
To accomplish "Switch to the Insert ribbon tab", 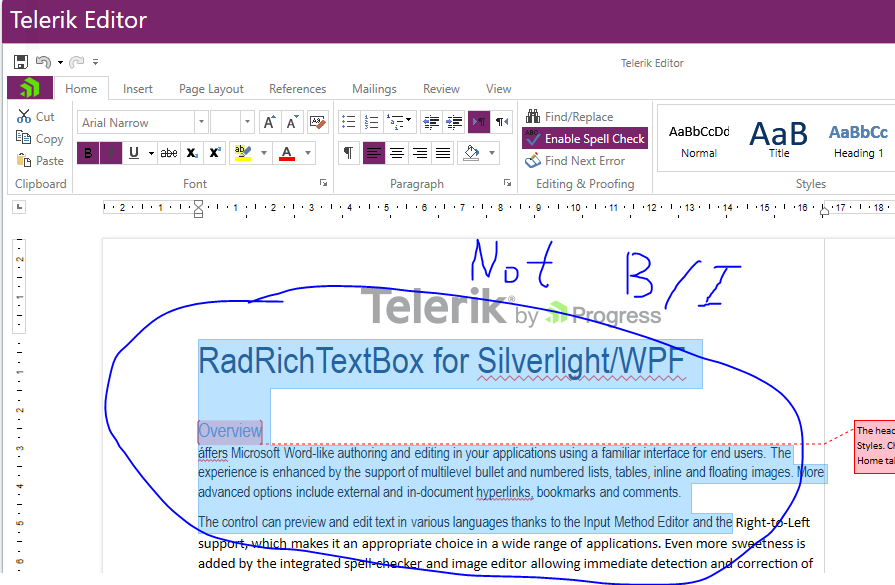I will (138, 89).
